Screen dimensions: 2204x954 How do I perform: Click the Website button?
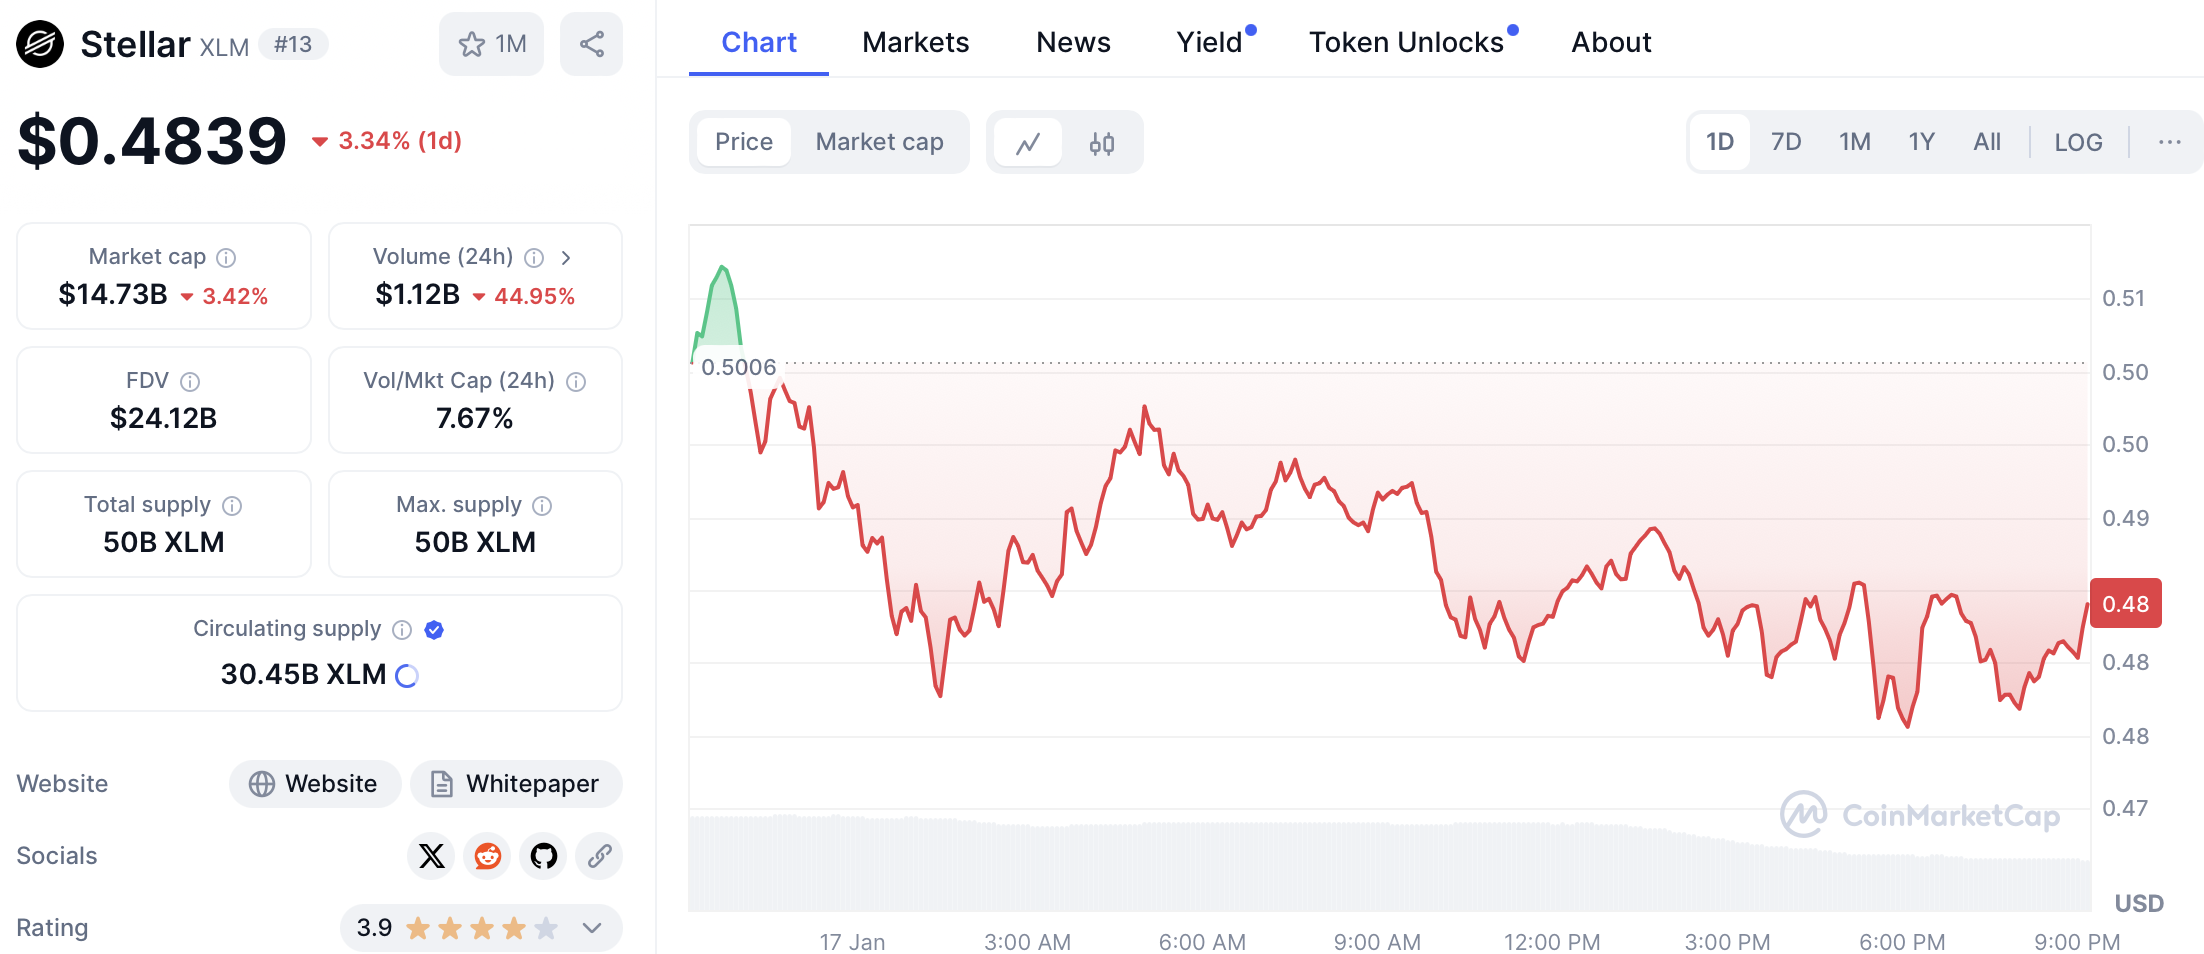coord(315,784)
